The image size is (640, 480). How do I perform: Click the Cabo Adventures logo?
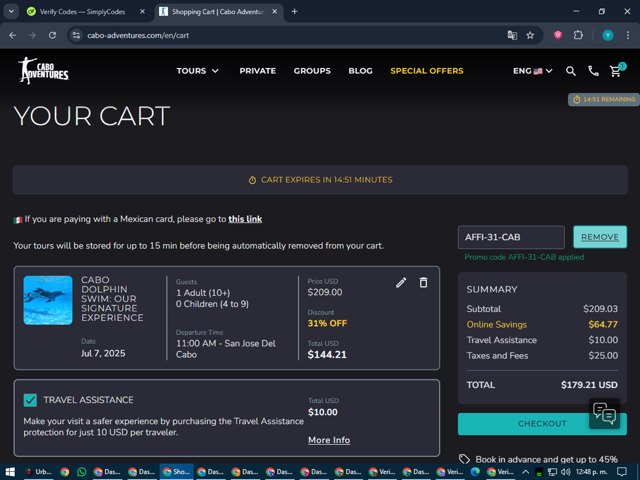pyautogui.click(x=43, y=71)
